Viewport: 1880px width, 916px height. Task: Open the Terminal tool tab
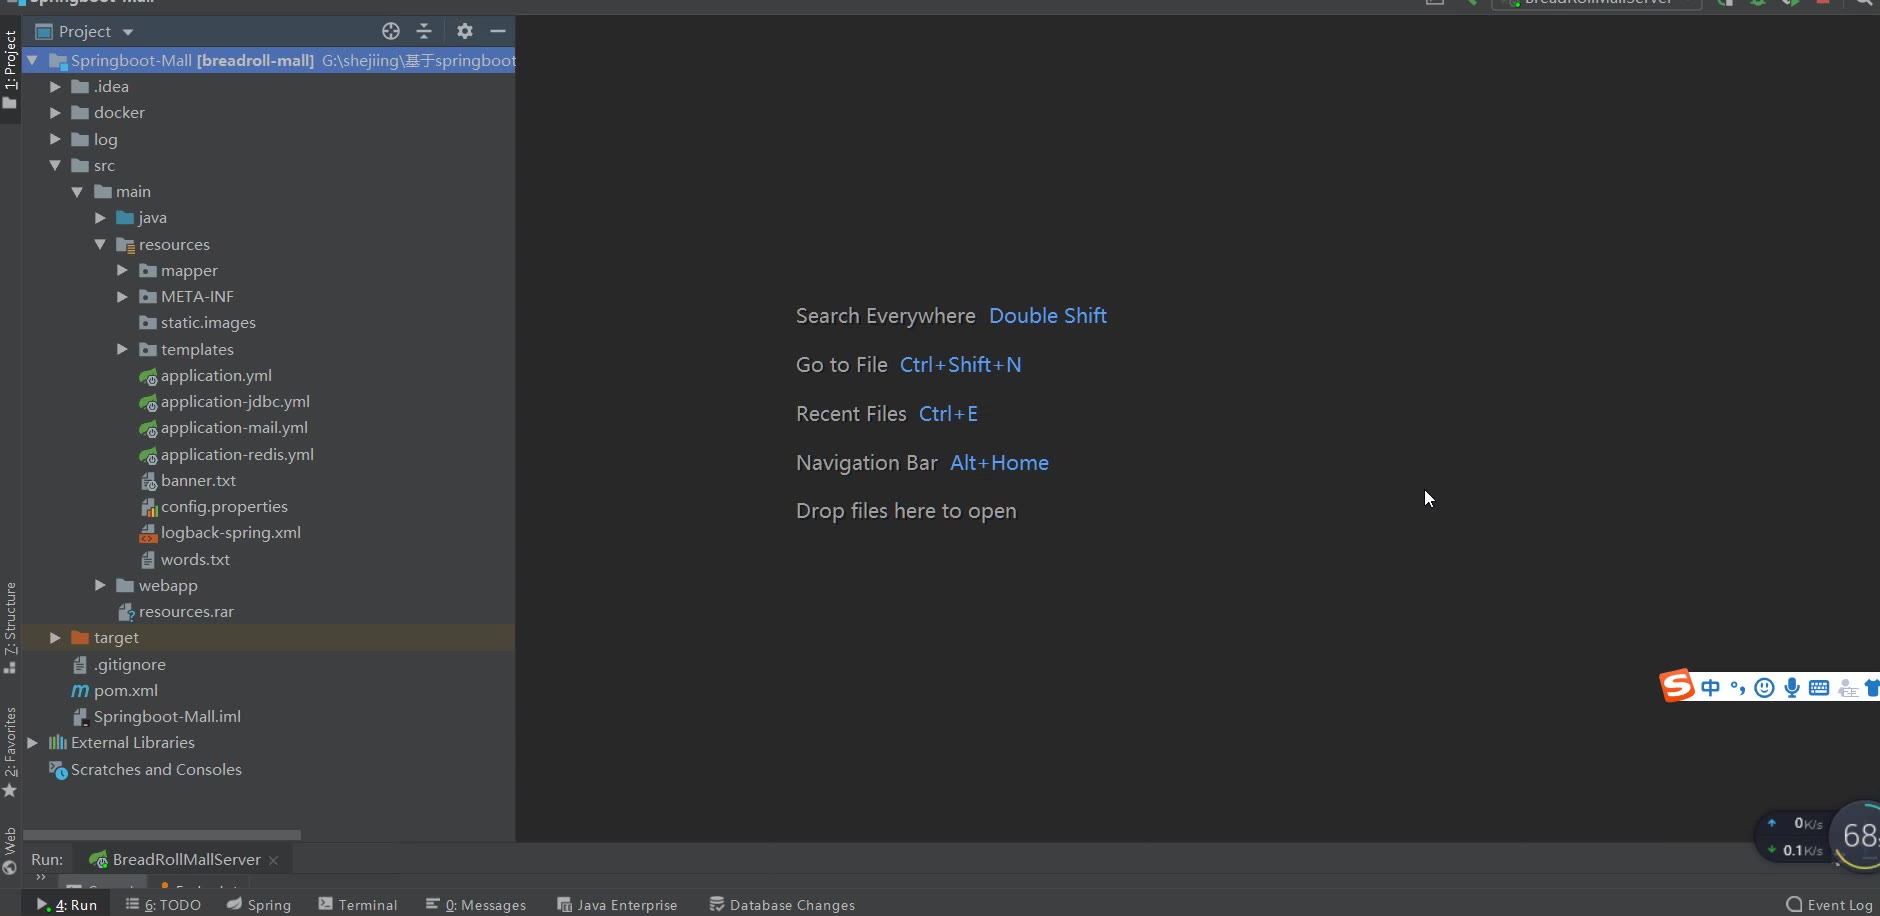coord(358,904)
